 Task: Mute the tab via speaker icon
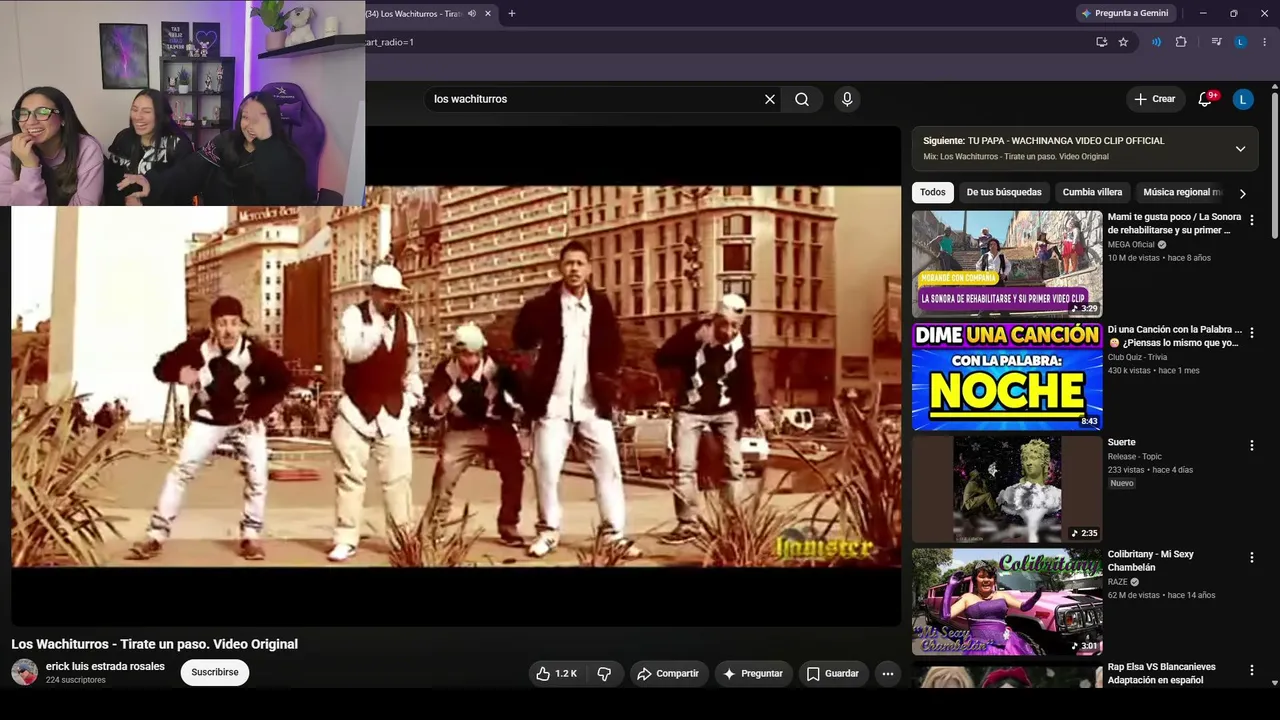(x=471, y=13)
